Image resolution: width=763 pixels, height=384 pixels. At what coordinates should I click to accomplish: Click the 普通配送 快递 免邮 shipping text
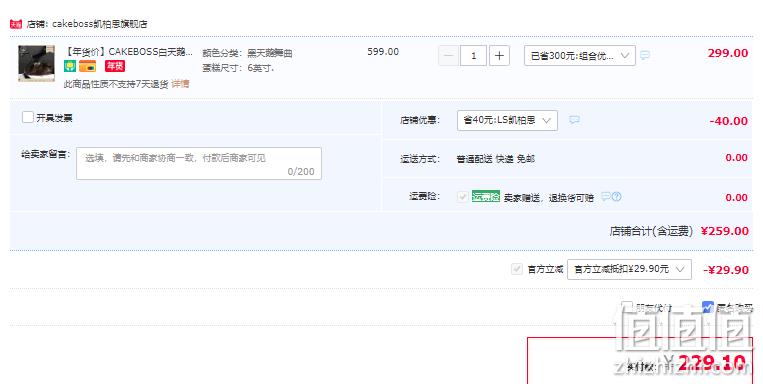(x=495, y=159)
